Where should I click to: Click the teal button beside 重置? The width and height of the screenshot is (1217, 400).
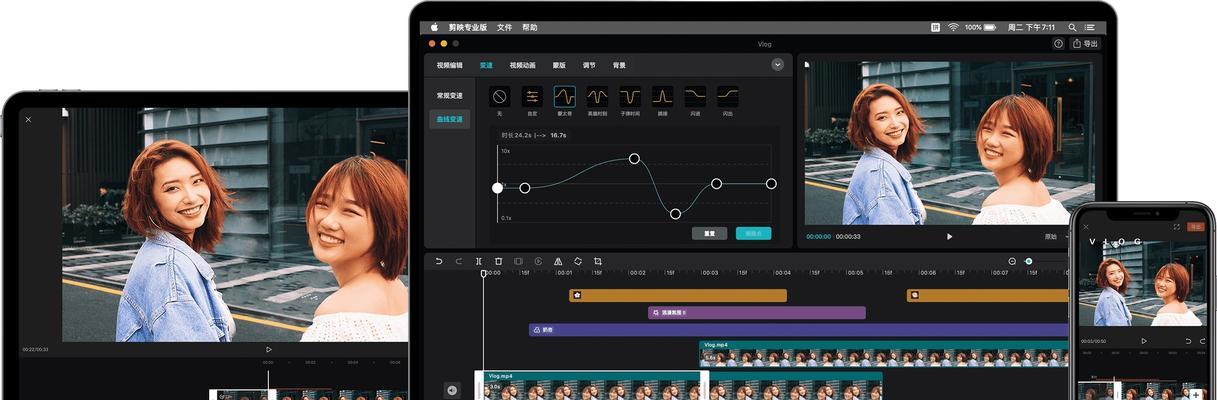(x=753, y=233)
